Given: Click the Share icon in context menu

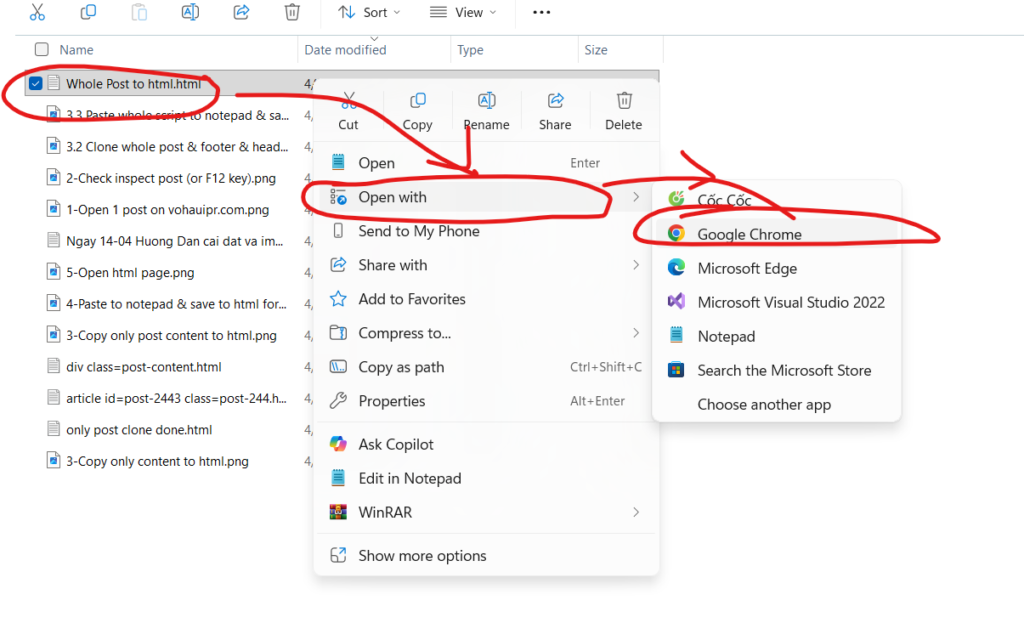Looking at the screenshot, I should point(555,101).
